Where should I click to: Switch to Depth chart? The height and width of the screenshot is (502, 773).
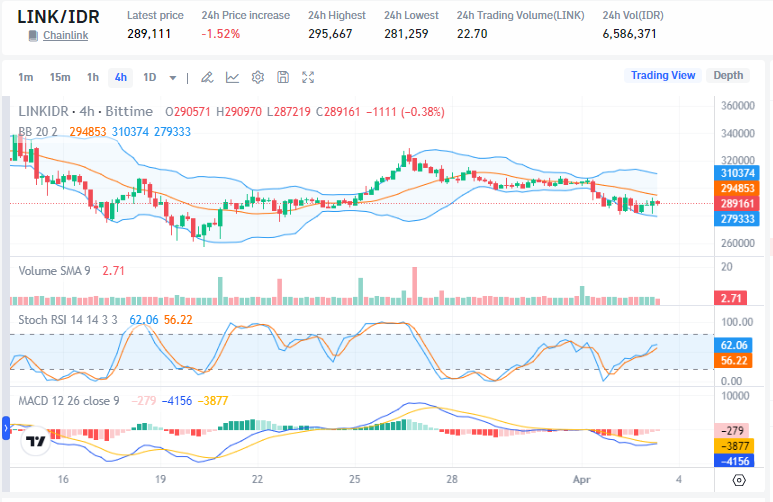(728, 75)
